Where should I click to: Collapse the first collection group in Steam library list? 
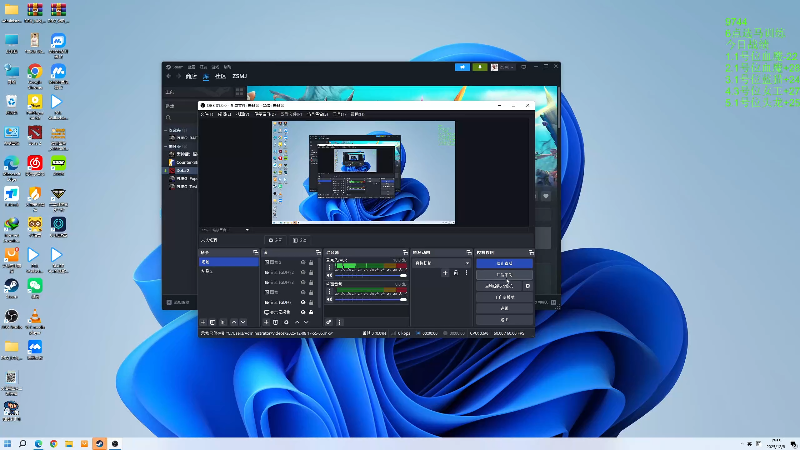click(x=166, y=130)
